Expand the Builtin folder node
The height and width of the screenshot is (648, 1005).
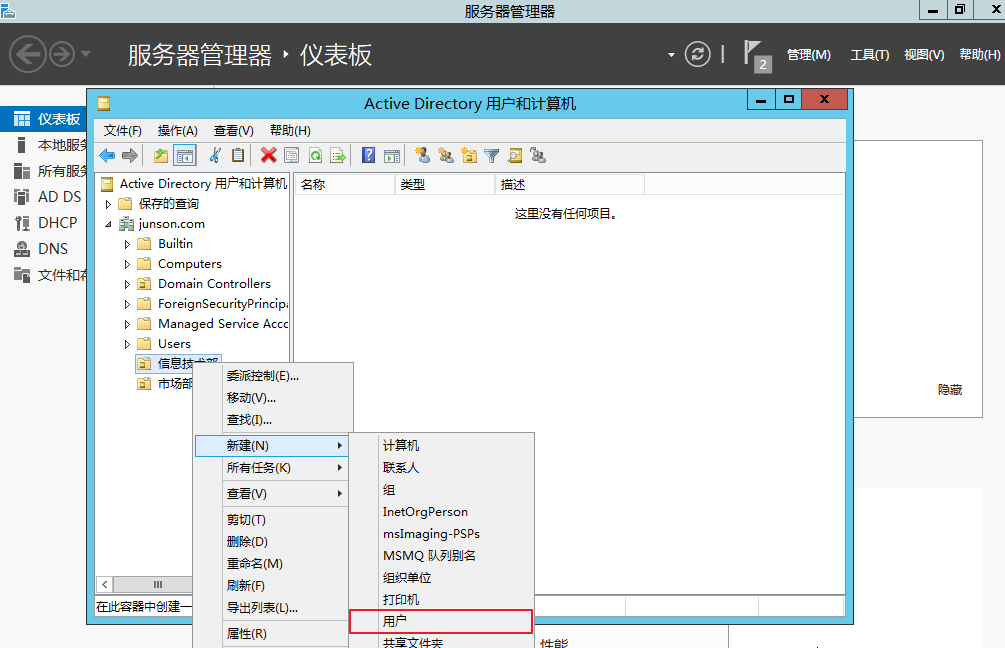click(127, 244)
